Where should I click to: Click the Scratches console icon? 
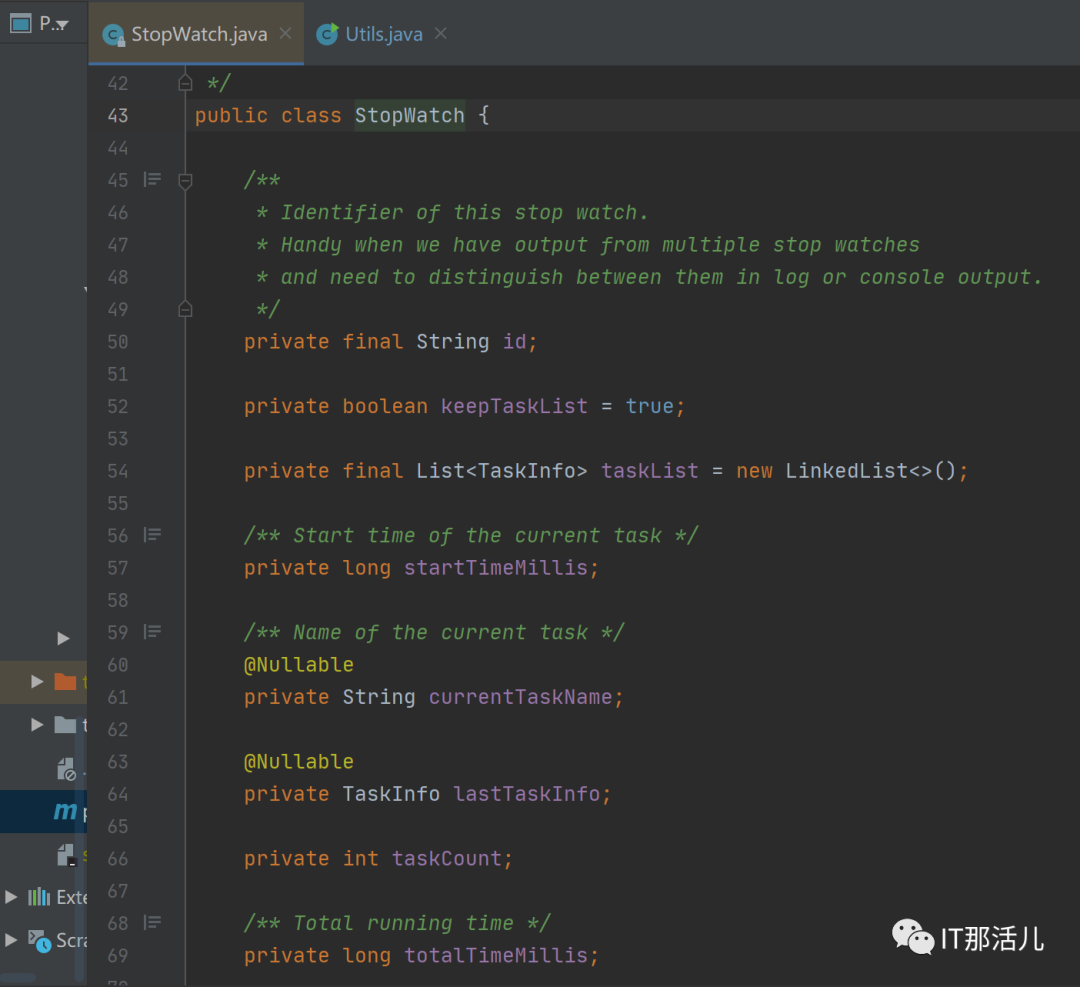[39, 941]
